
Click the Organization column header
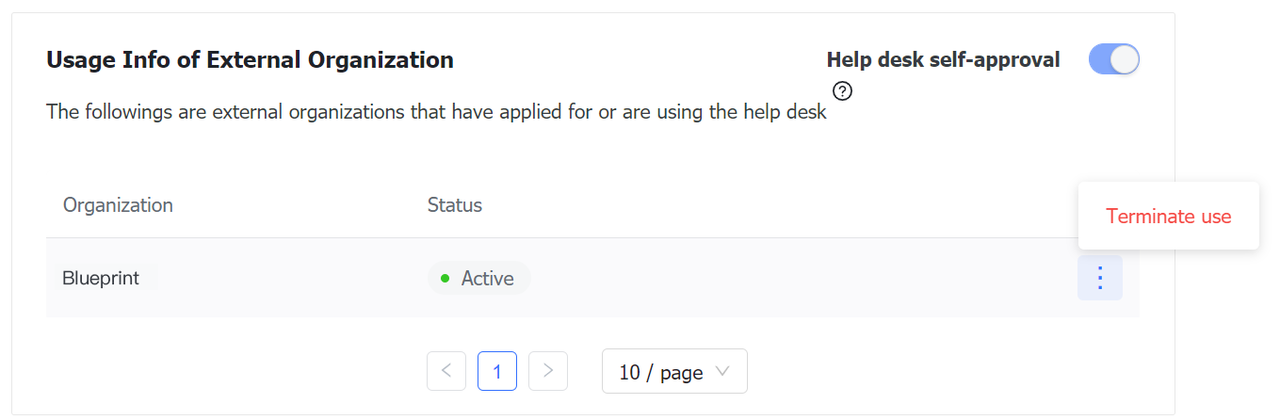click(x=118, y=205)
